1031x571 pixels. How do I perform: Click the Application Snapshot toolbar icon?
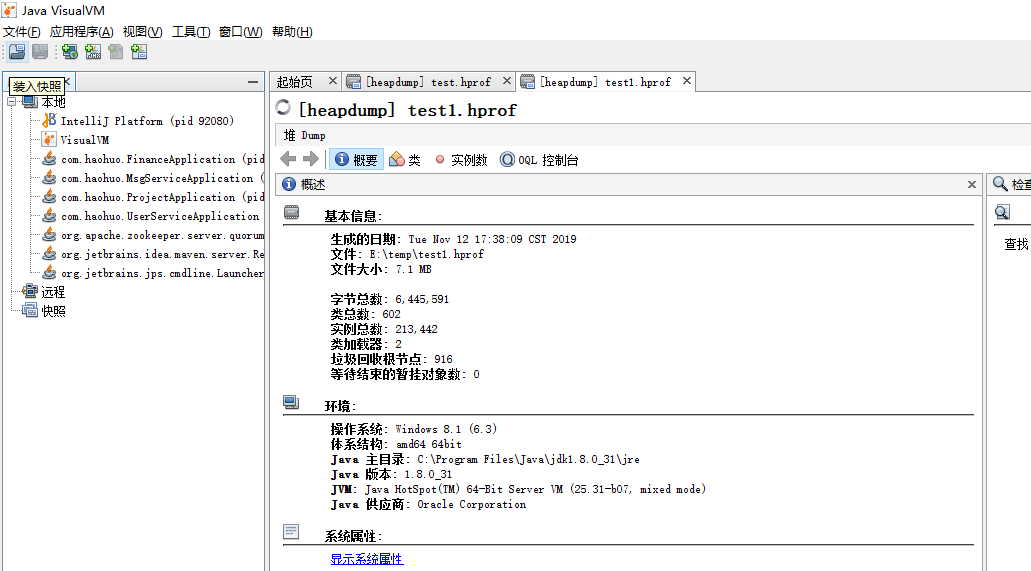click(x=139, y=52)
